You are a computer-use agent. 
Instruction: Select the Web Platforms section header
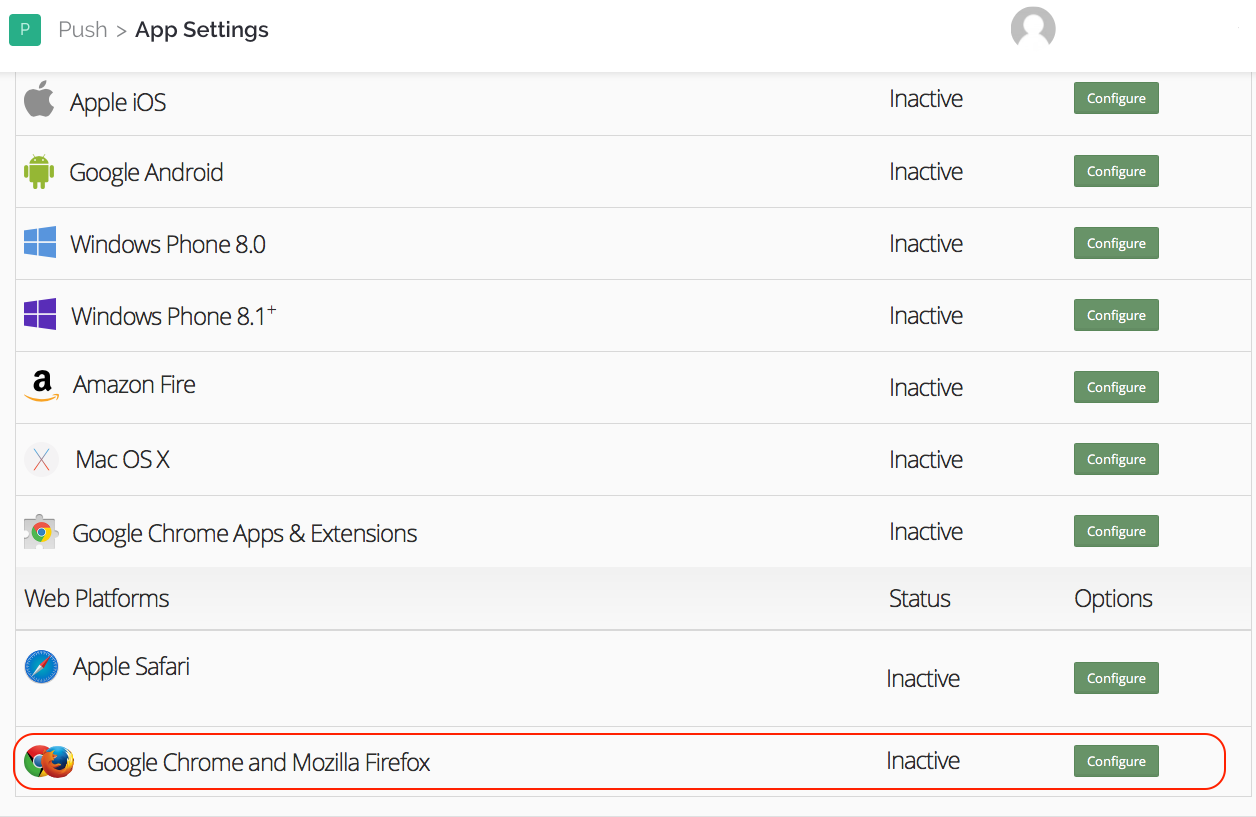click(94, 597)
